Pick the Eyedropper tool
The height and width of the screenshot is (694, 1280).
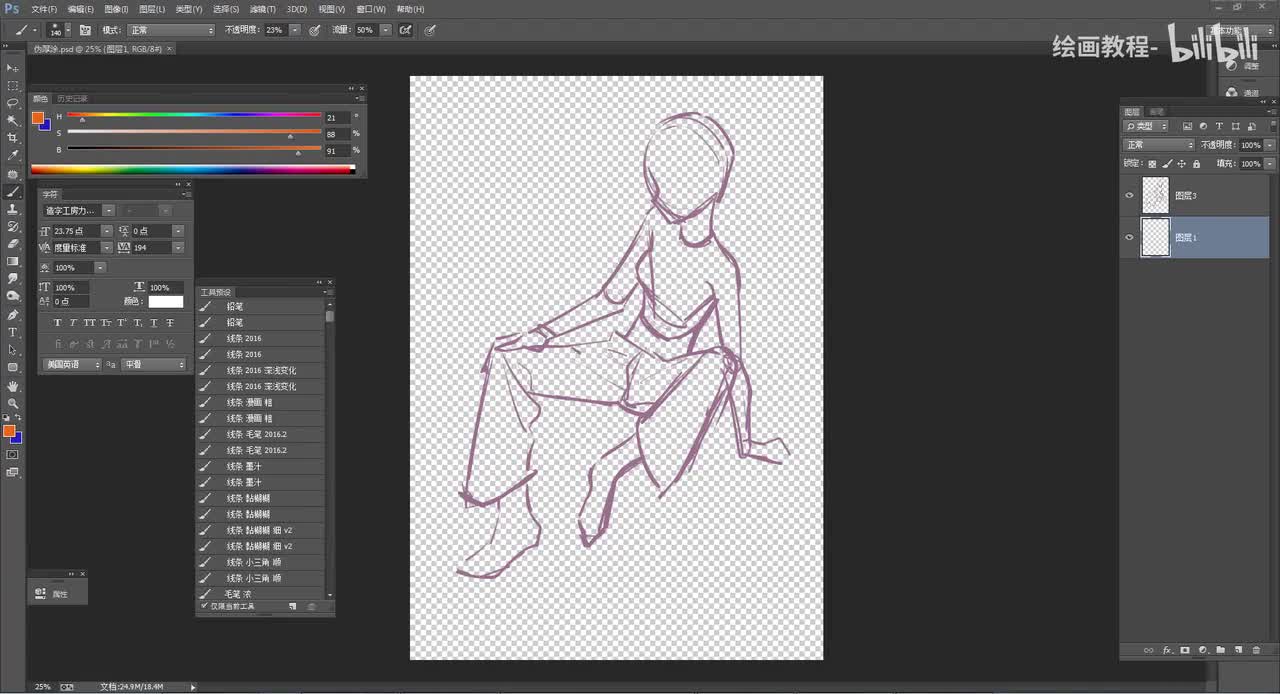tap(13, 156)
